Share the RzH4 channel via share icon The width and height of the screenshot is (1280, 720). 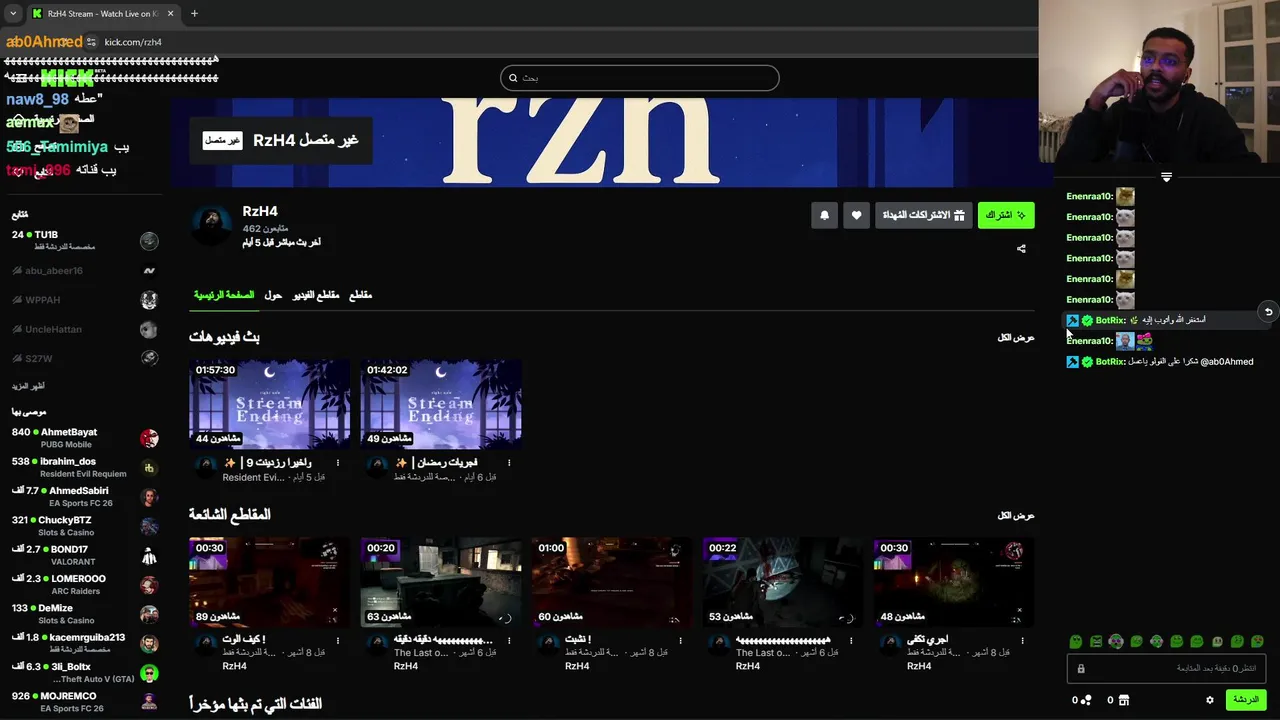1021,249
